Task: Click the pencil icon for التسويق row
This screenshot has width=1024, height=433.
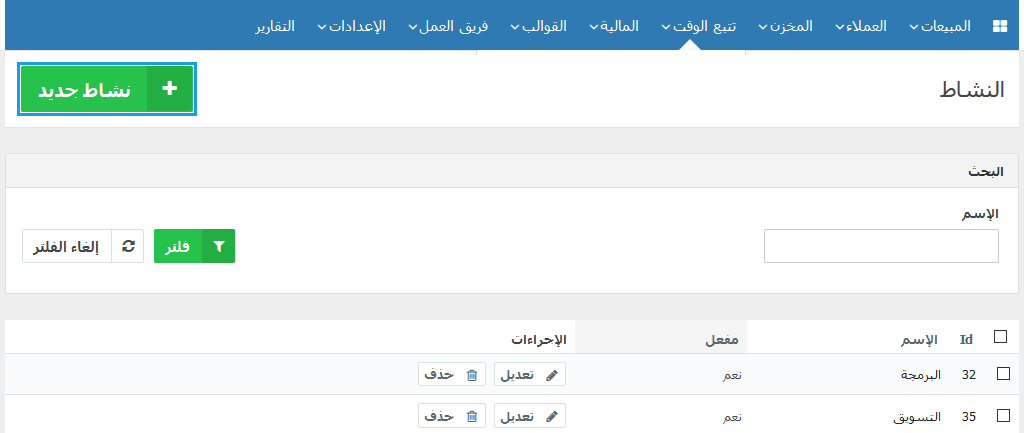Action: click(x=552, y=416)
